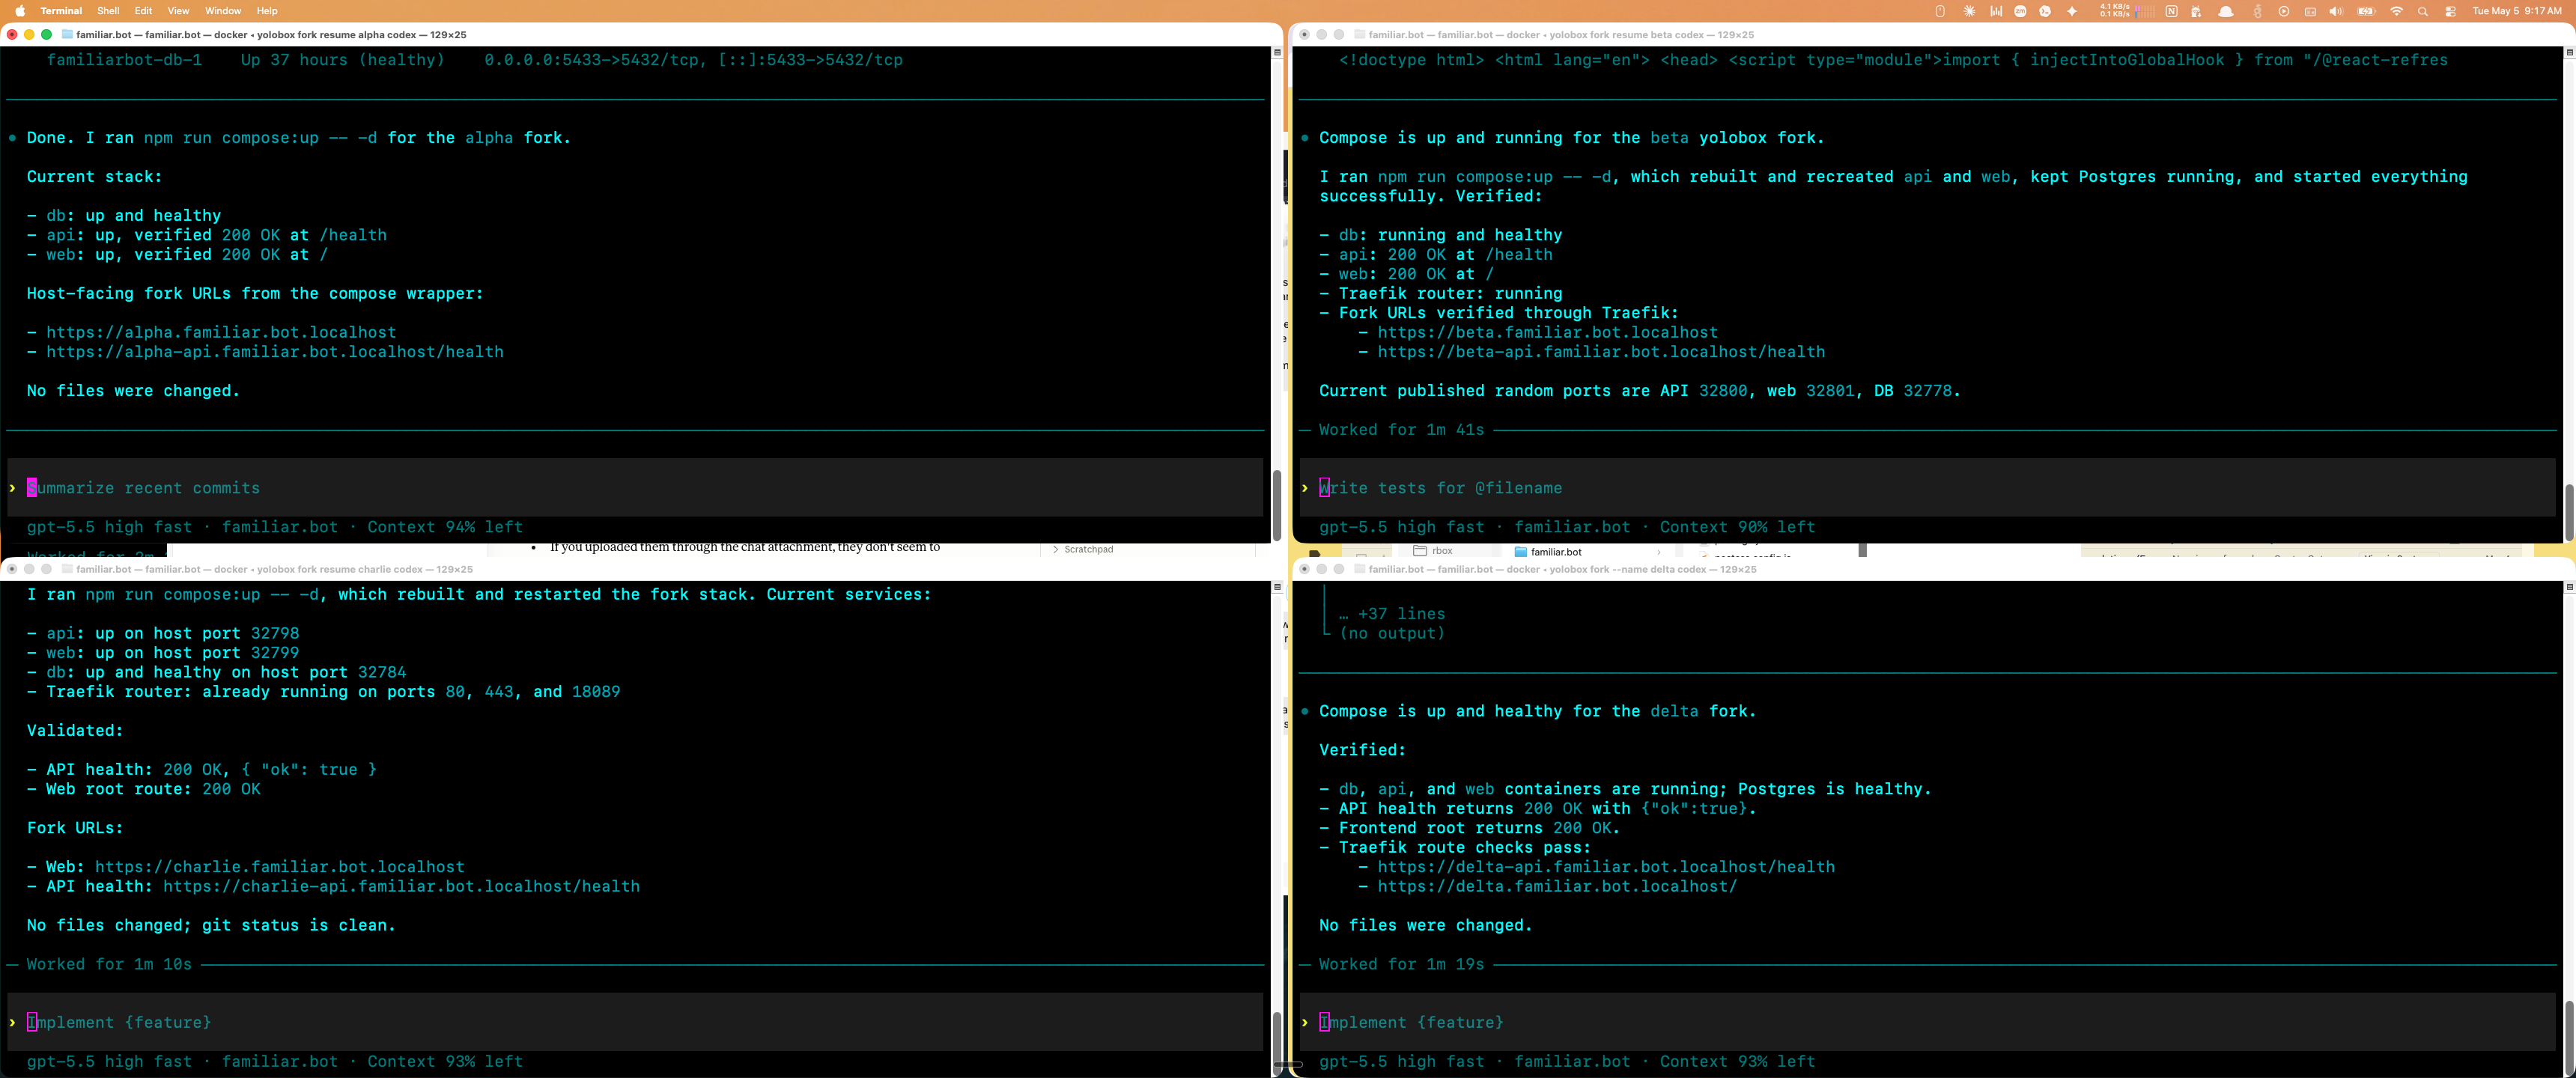
Task: Expand the Scratchpad chevron in background window
Action: coord(1056,549)
